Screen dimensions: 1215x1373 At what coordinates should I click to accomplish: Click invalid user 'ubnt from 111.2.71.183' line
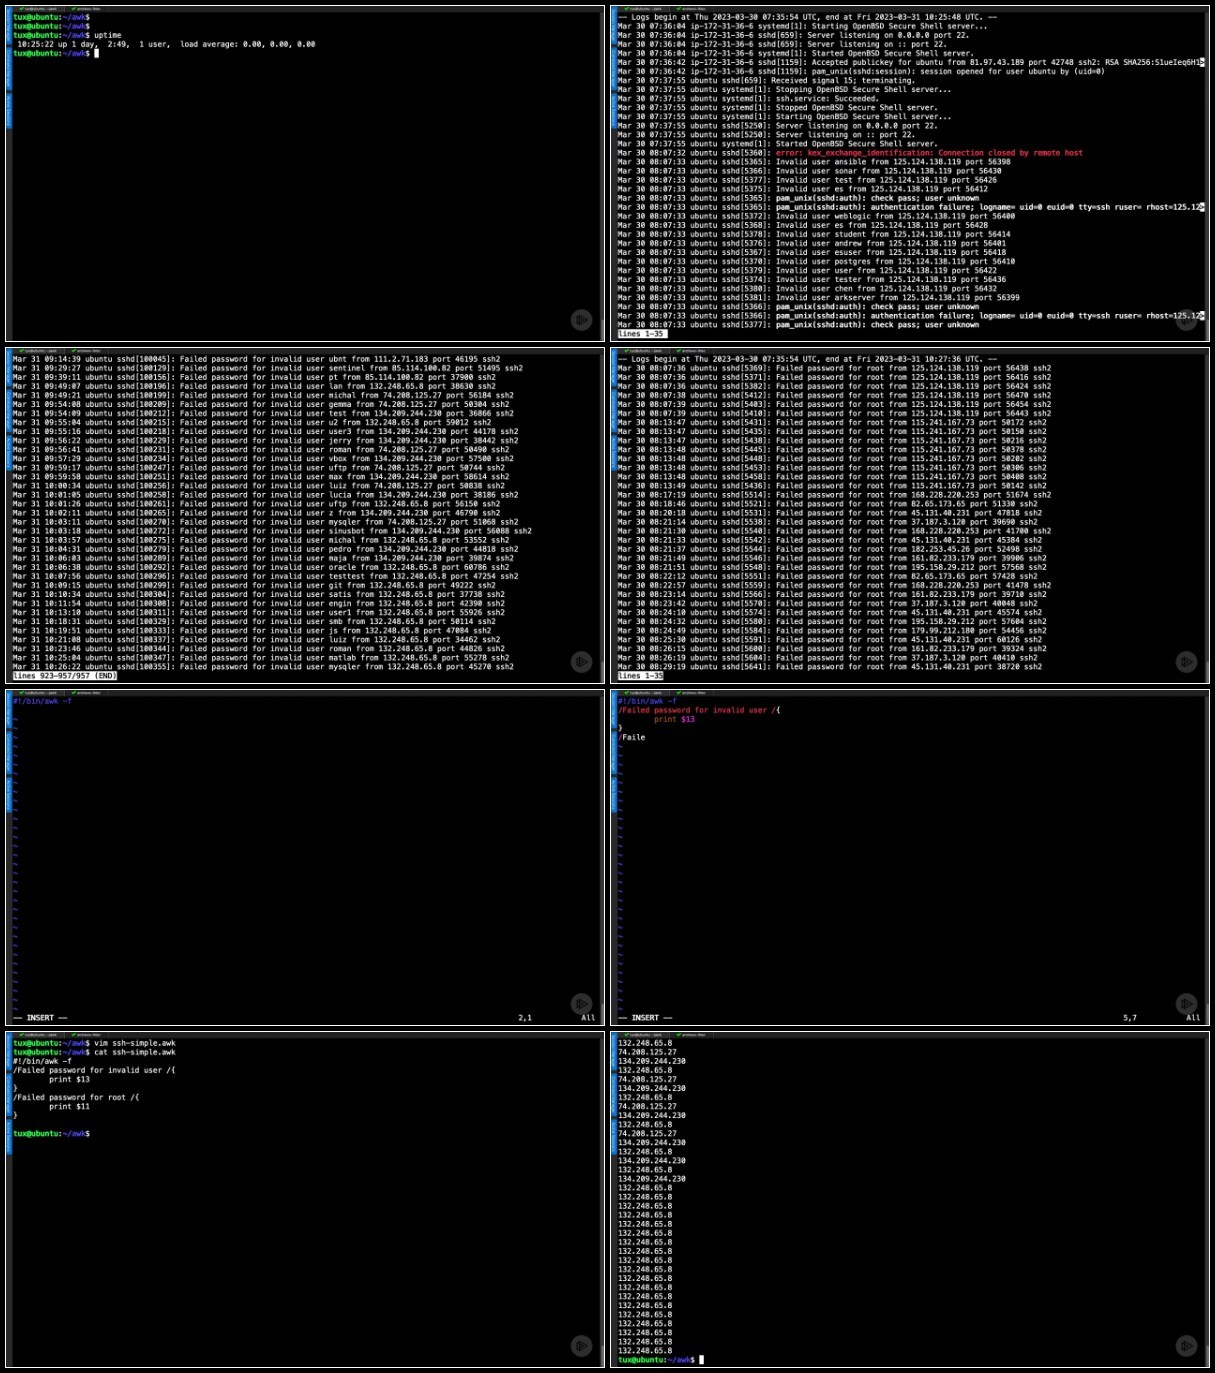[256, 359]
